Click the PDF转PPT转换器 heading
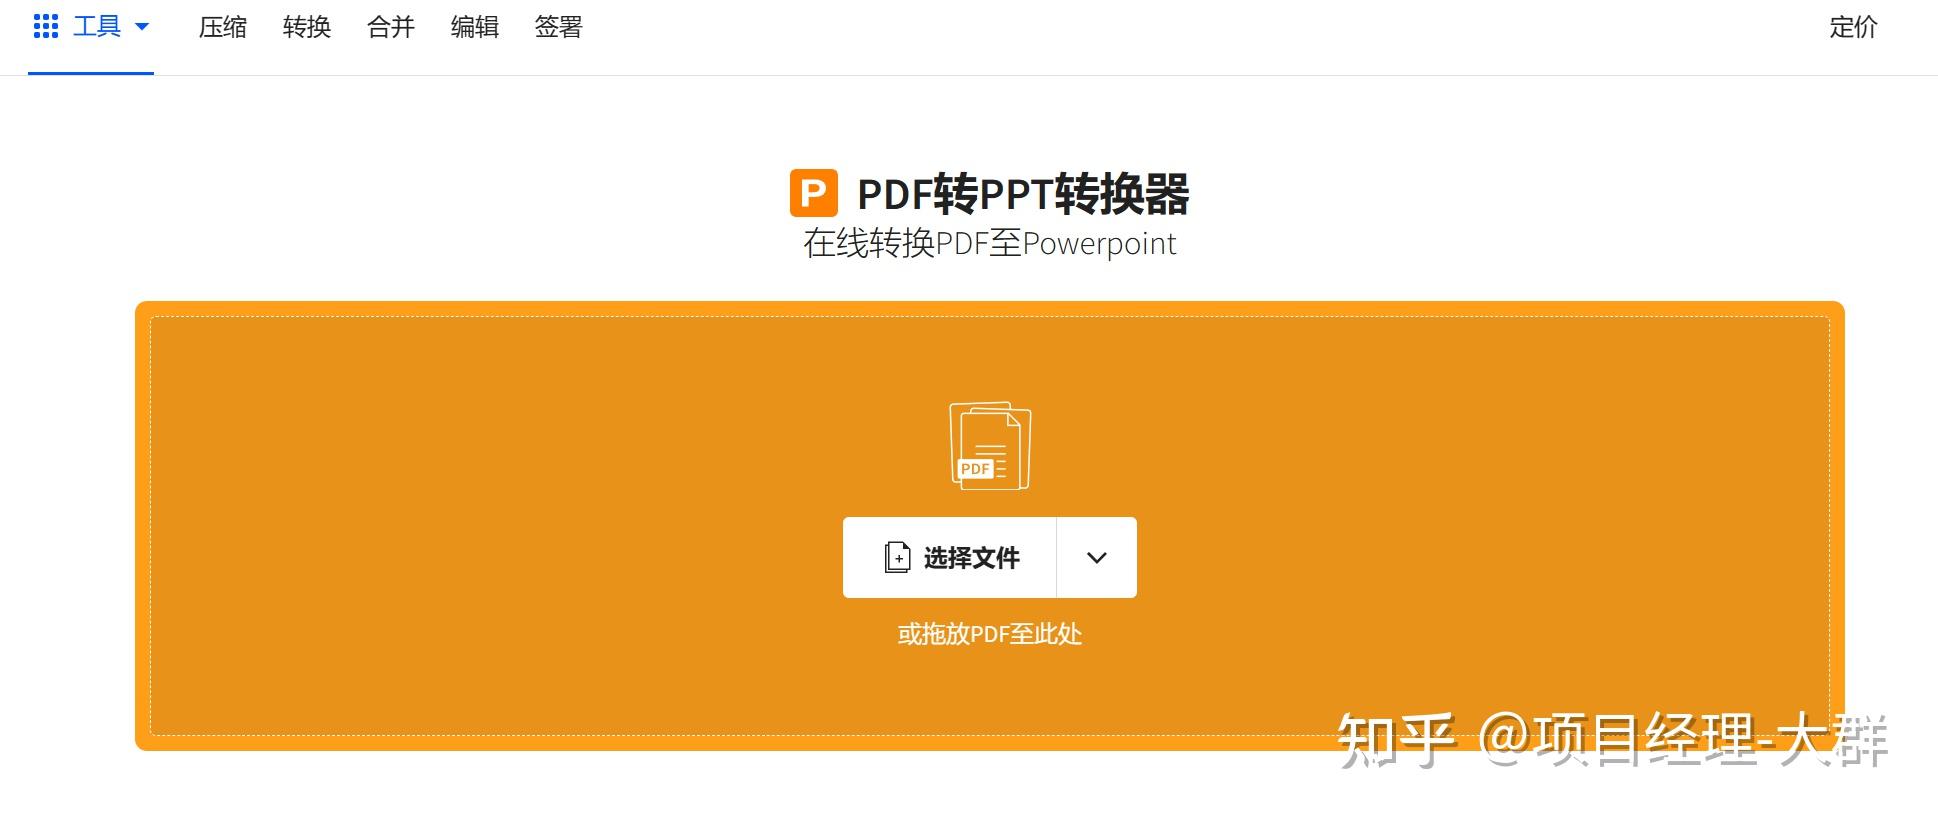 1023,194
